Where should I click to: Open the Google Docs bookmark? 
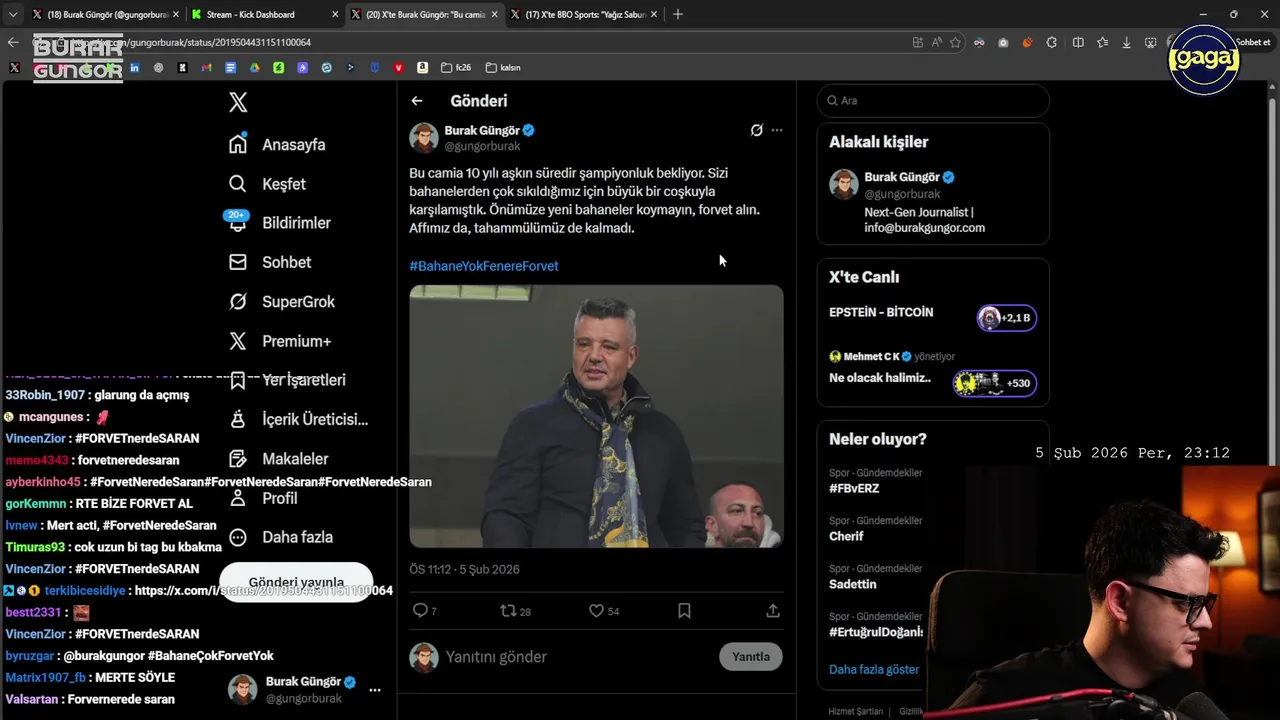coord(231,68)
